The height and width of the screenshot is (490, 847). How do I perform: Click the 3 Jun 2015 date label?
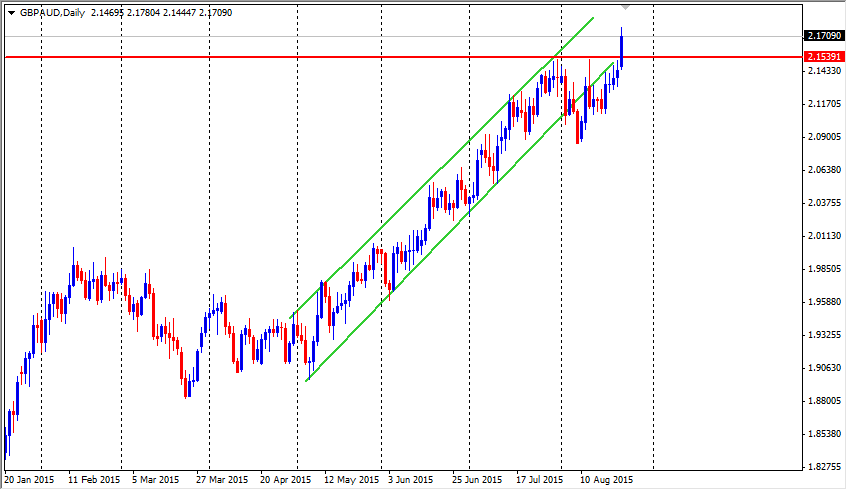411,480
